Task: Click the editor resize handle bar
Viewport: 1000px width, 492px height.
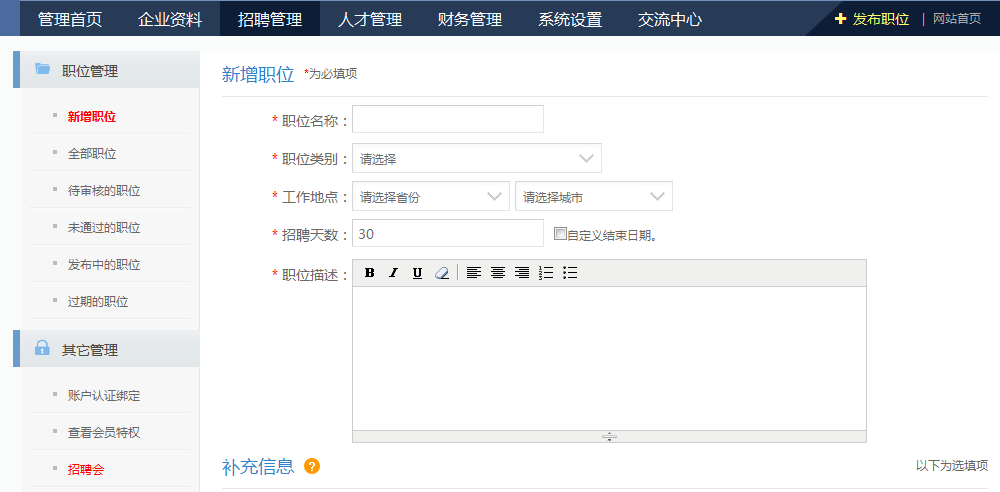Action: (x=609, y=436)
